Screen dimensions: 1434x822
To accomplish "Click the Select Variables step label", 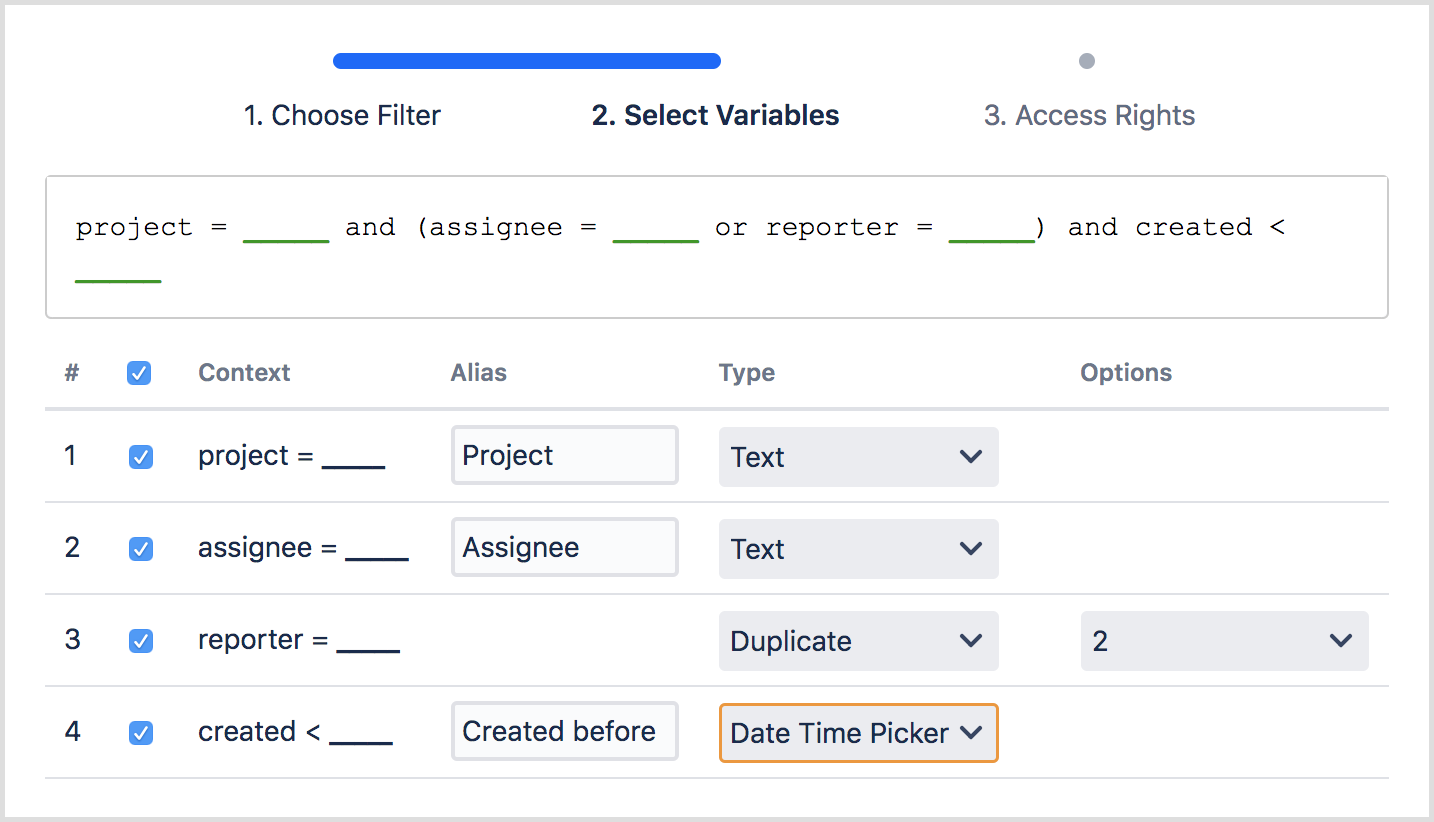I will pyautogui.click(x=714, y=115).
